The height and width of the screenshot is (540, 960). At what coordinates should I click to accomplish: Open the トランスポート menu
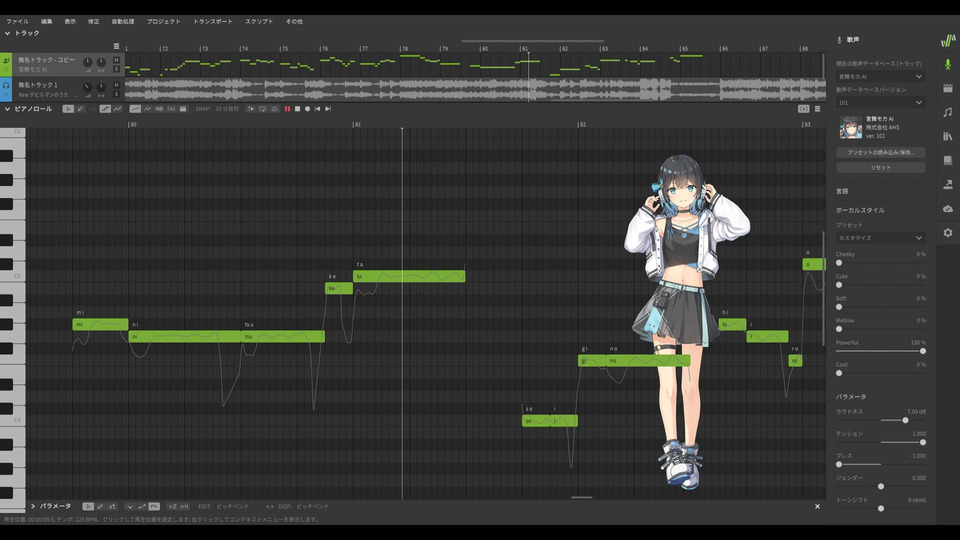[213, 21]
